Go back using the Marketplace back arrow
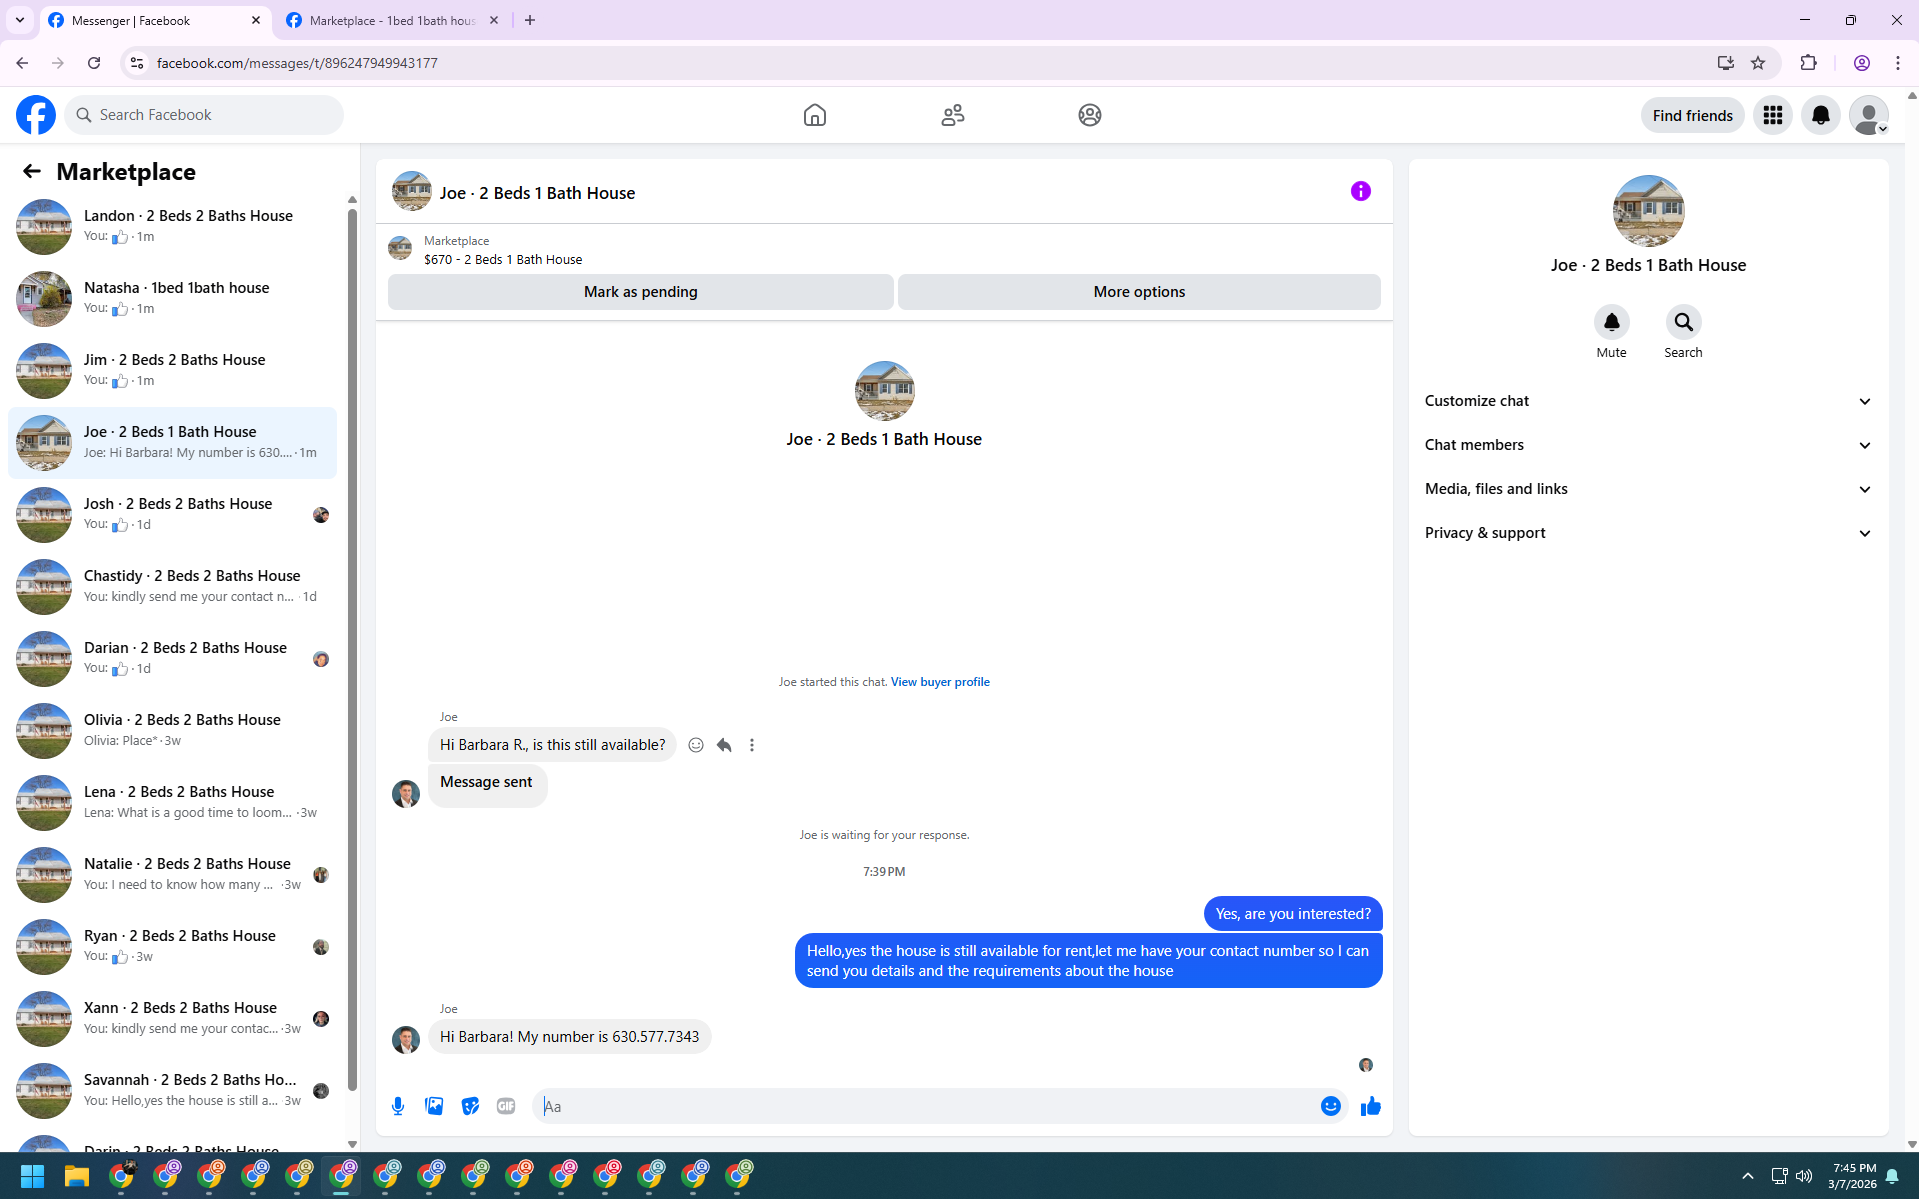 pos(32,172)
